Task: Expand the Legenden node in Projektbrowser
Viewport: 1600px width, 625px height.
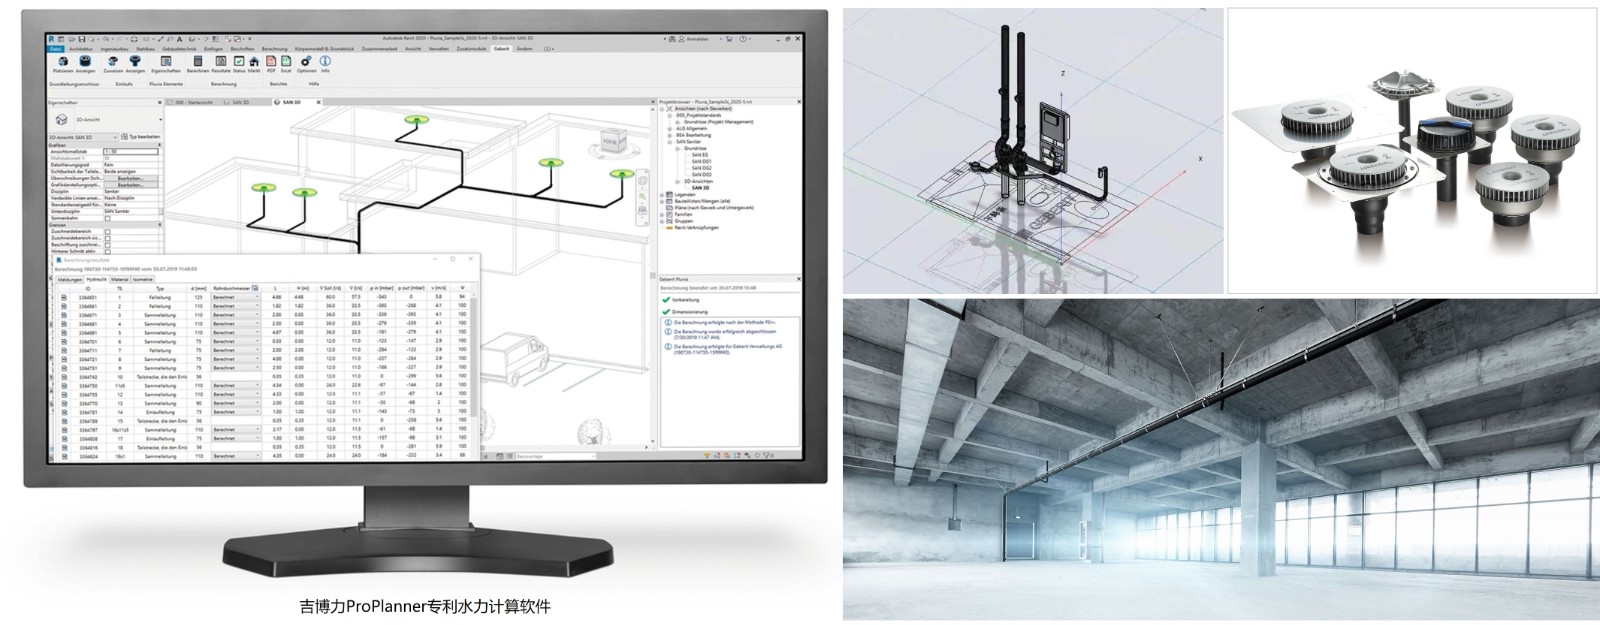Action: 663,194
